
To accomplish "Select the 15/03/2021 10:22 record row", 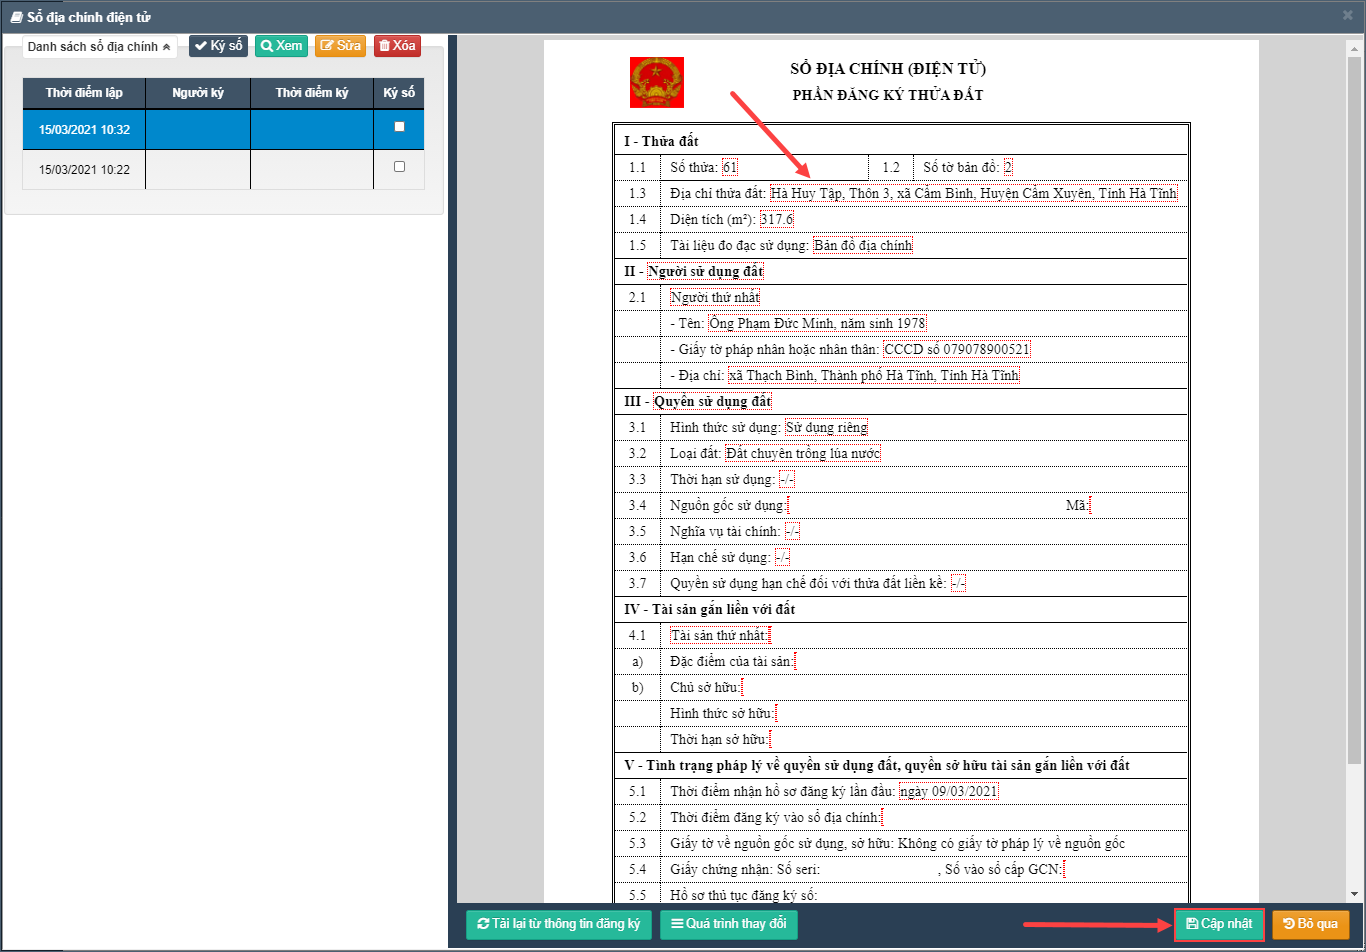I will coord(85,170).
